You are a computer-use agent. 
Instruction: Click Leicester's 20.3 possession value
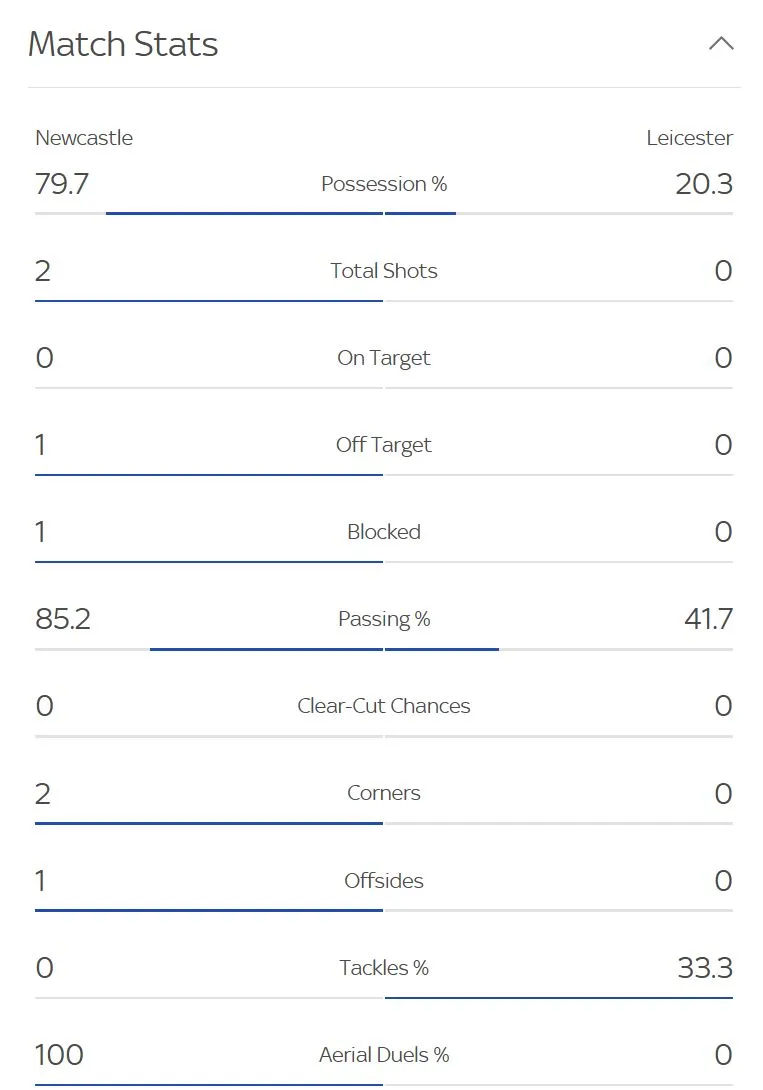704,184
